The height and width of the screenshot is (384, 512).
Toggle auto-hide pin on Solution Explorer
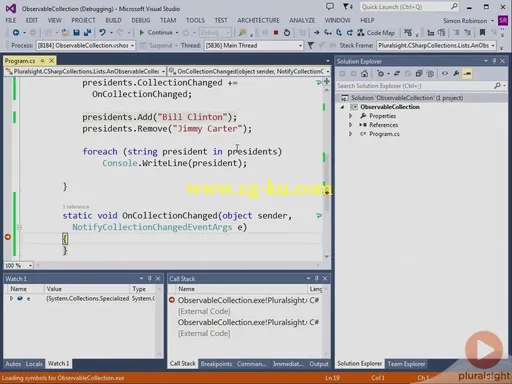(494, 61)
